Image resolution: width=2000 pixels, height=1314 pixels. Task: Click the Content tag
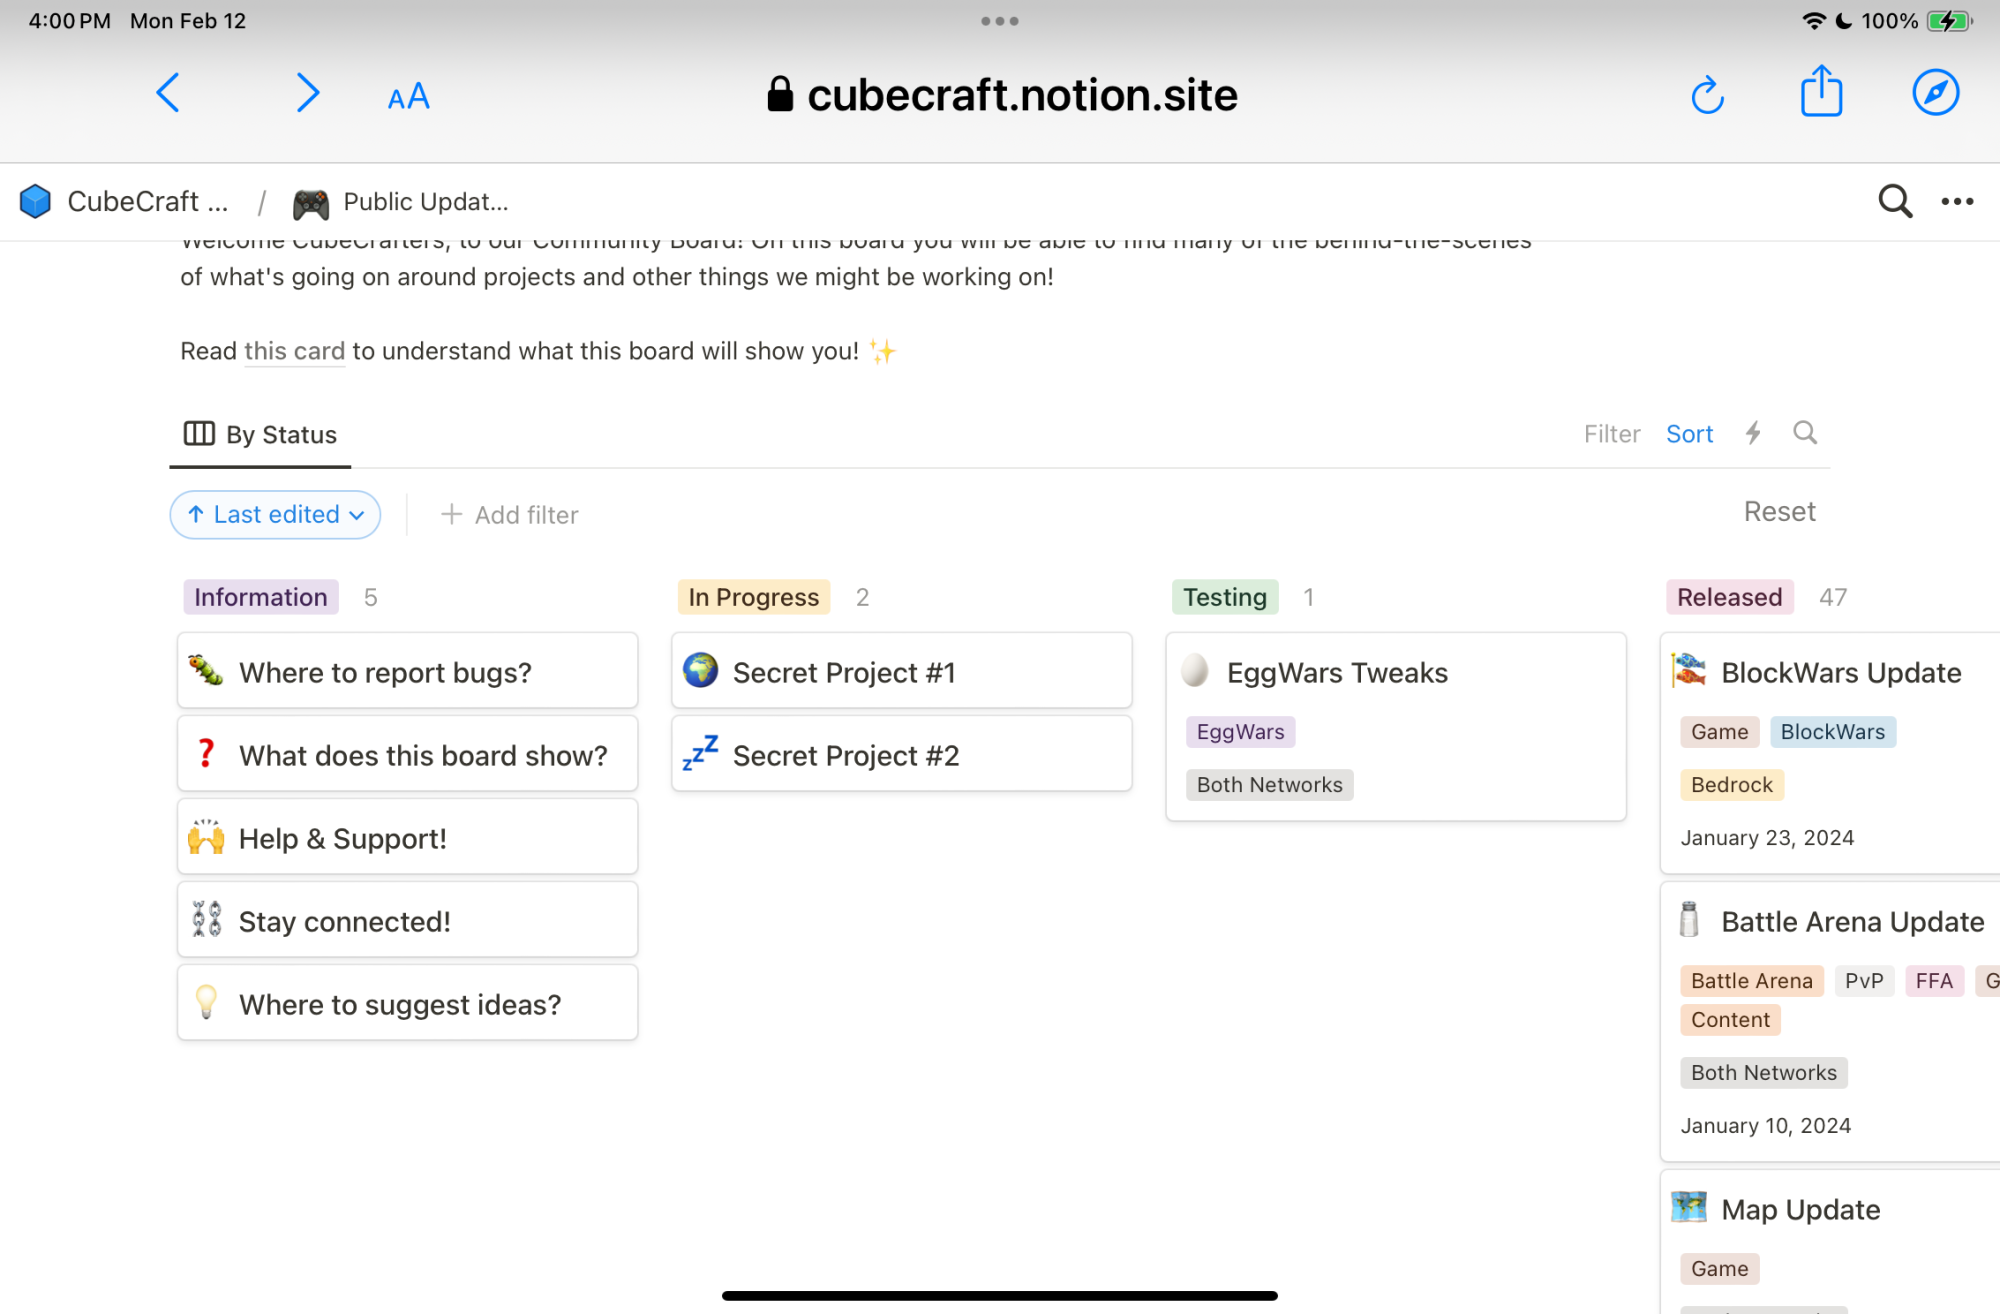tap(1730, 1020)
